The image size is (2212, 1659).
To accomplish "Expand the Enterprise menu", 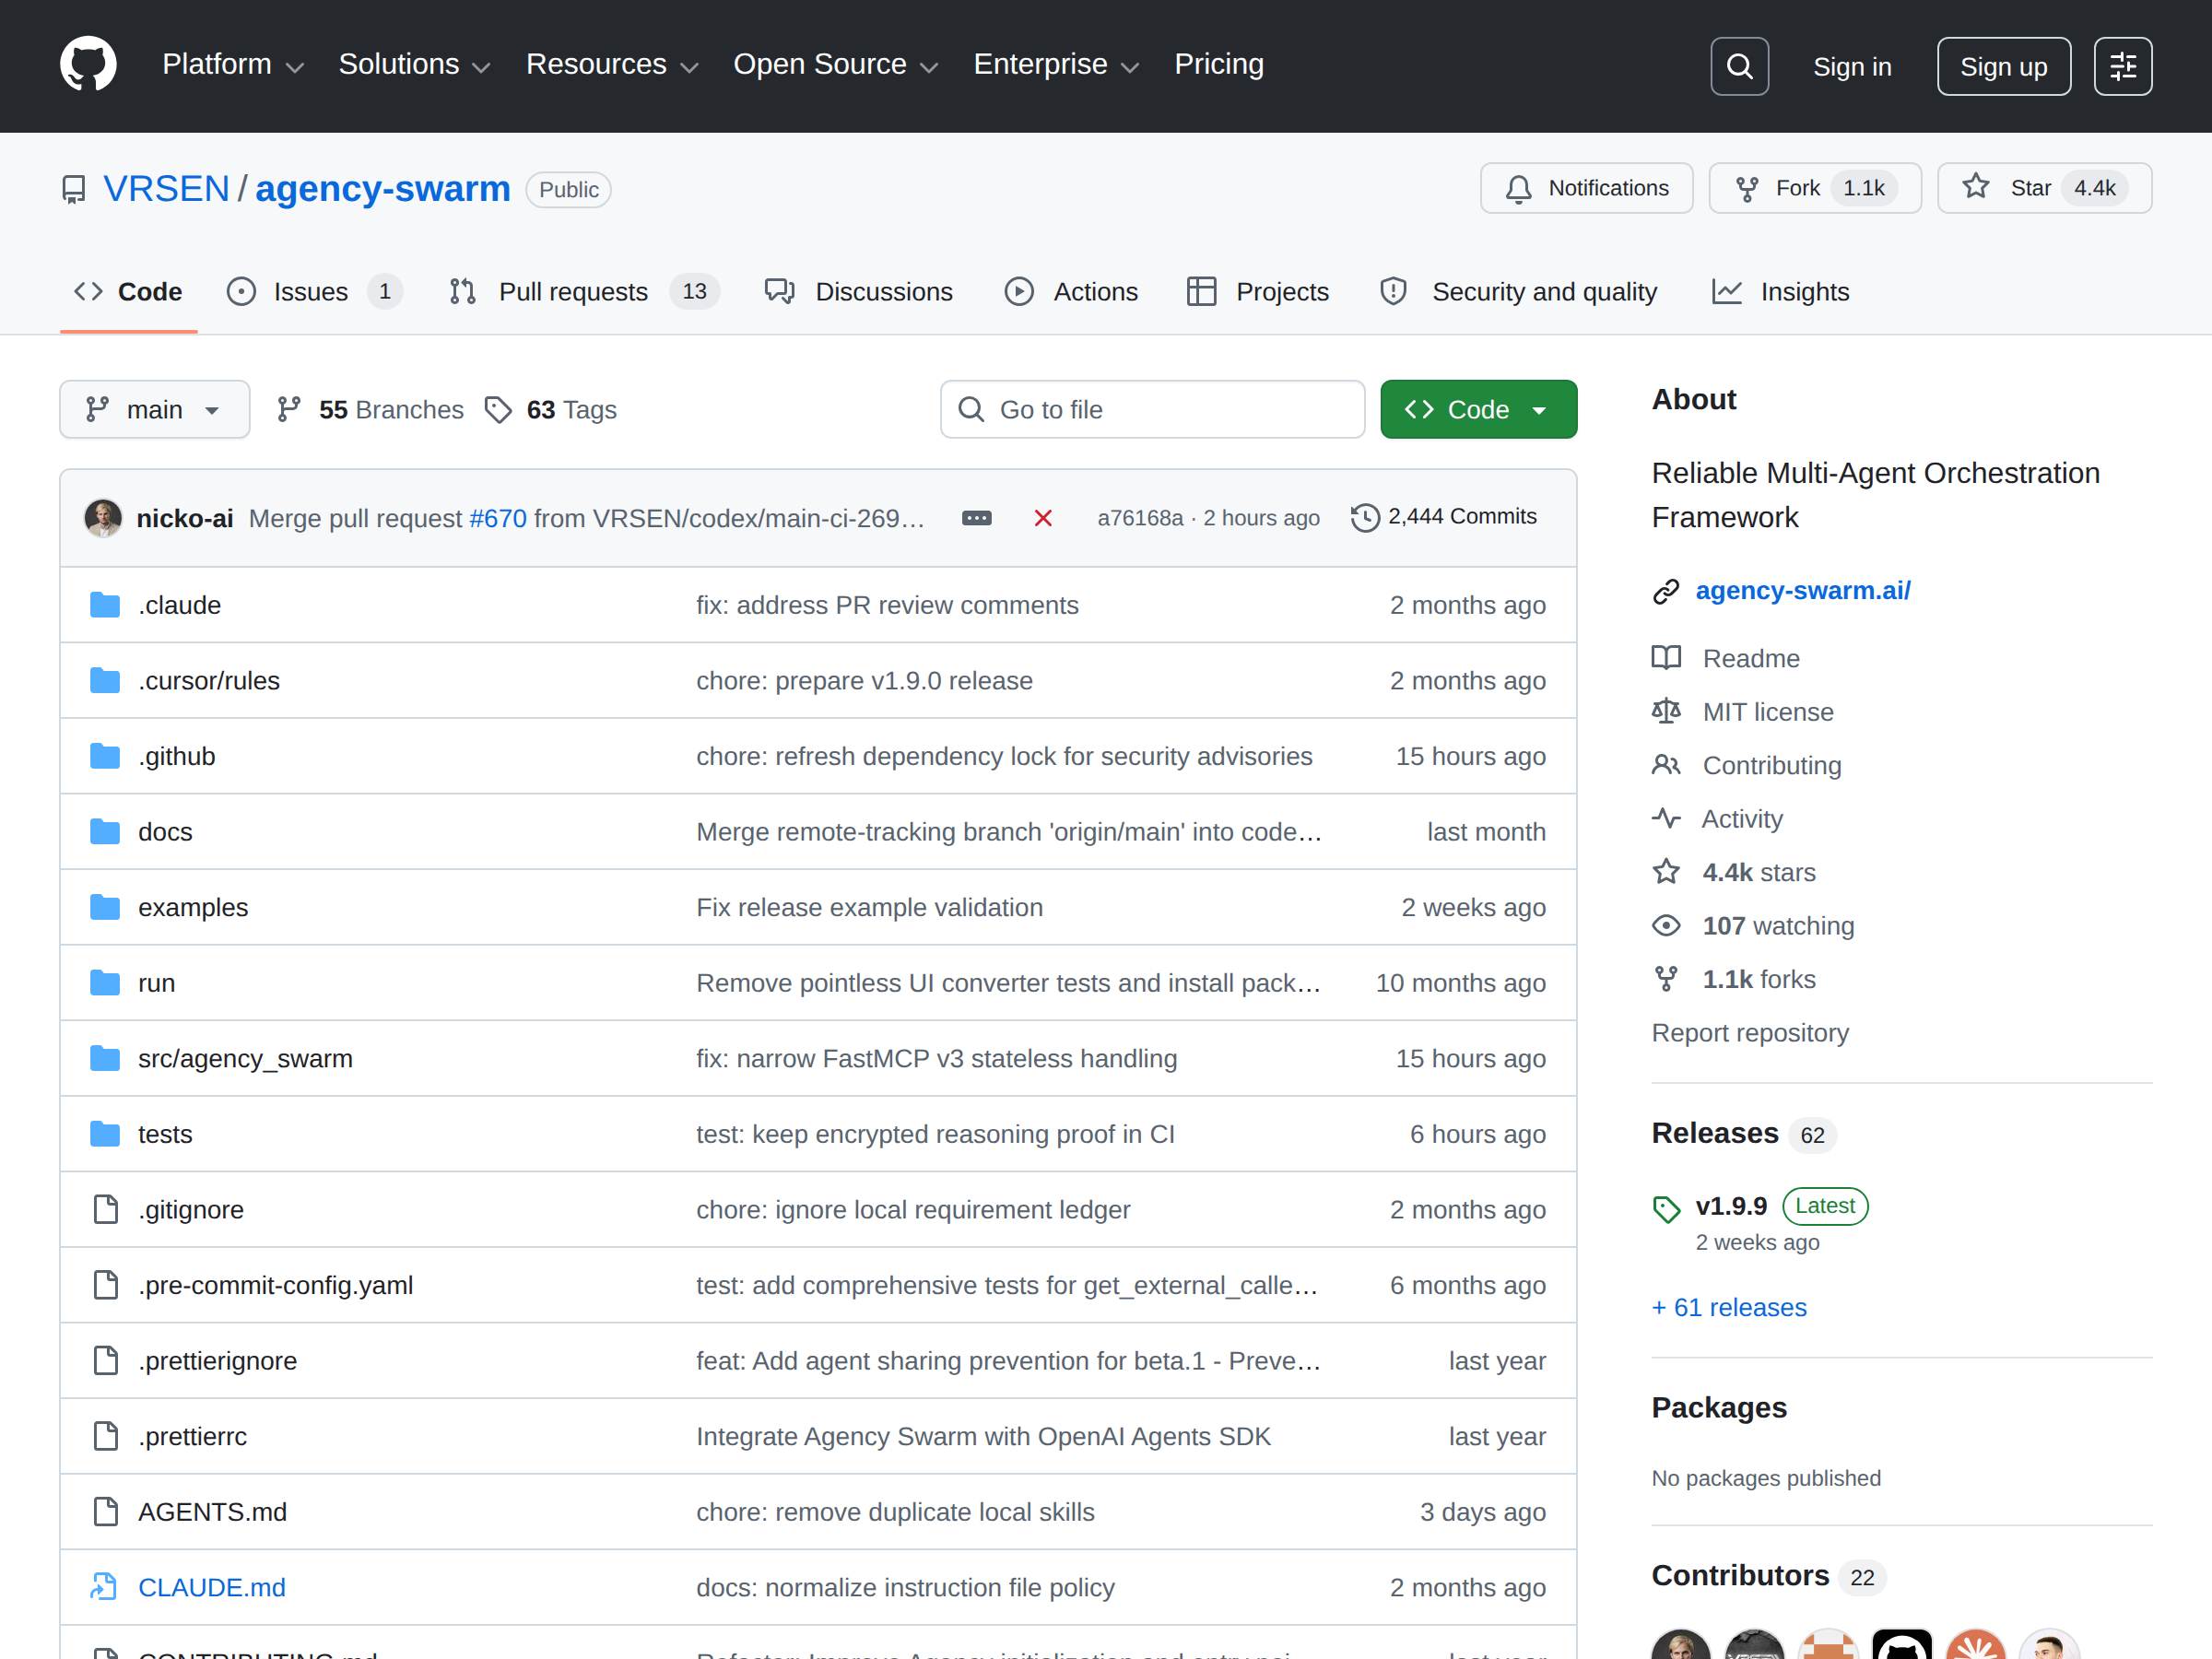I will pos(1056,65).
